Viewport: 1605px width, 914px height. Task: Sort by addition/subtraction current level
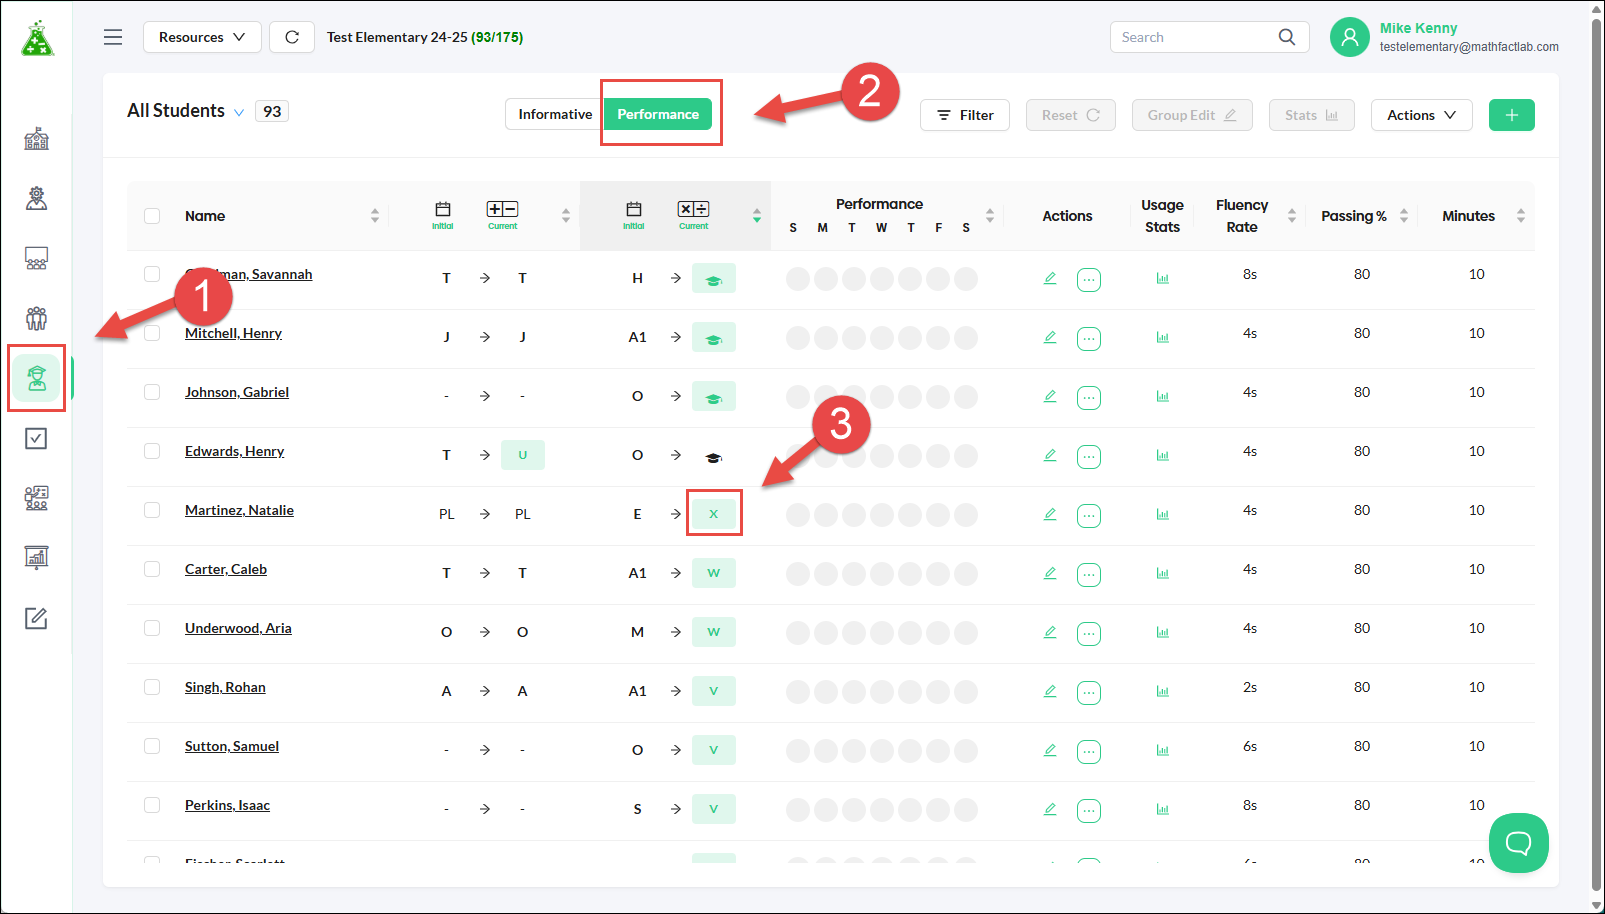pos(566,216)
